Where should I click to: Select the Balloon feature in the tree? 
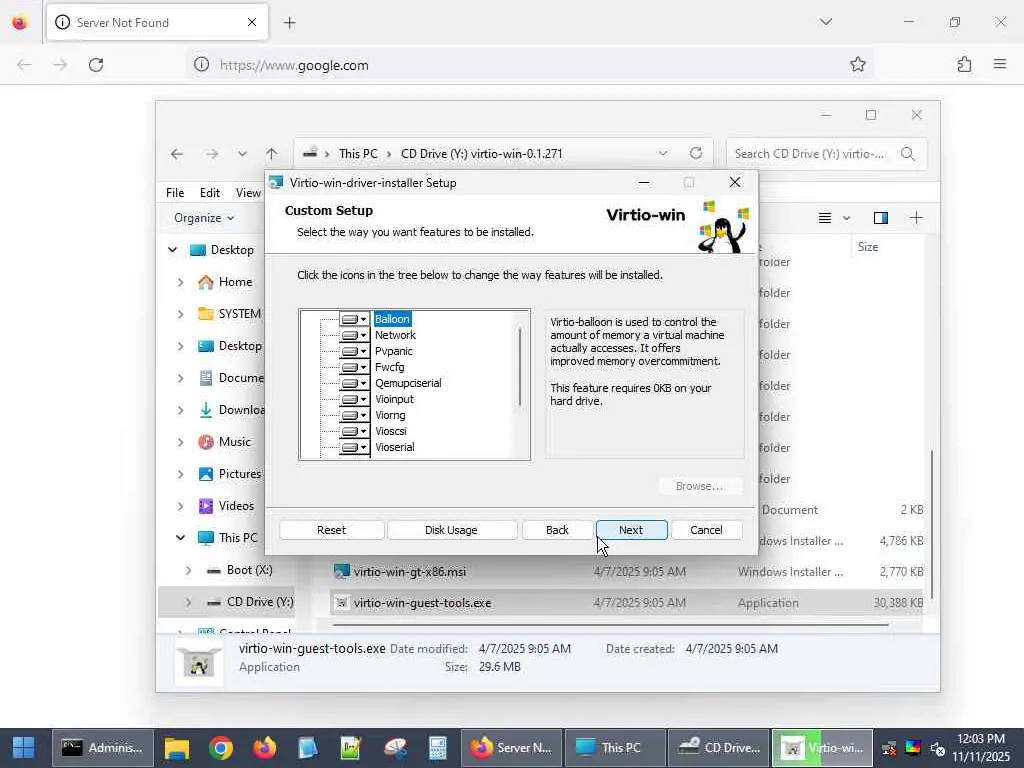coord(392,319)
